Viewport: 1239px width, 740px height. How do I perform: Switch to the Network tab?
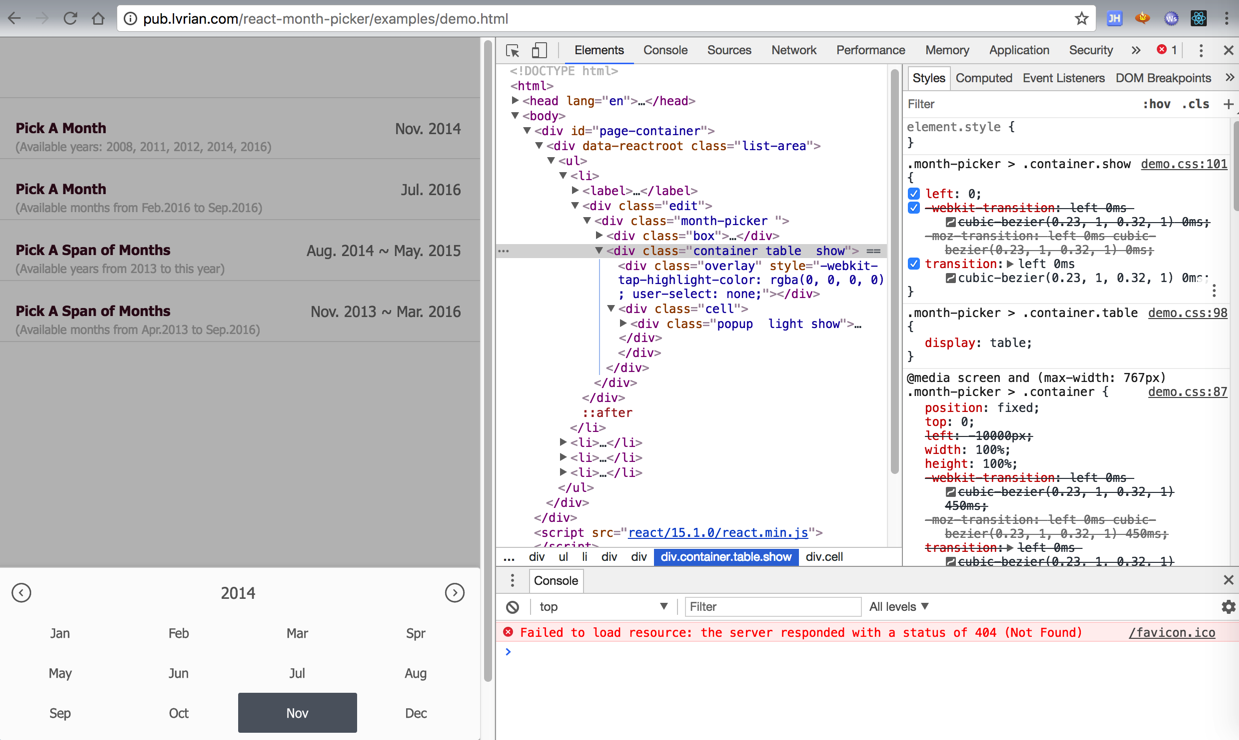tap(793, 50)
